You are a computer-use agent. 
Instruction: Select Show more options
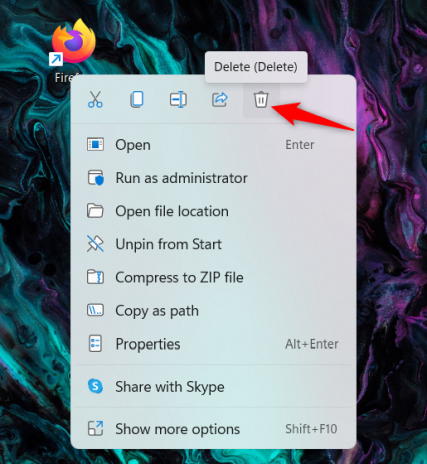tap(213, 429)
